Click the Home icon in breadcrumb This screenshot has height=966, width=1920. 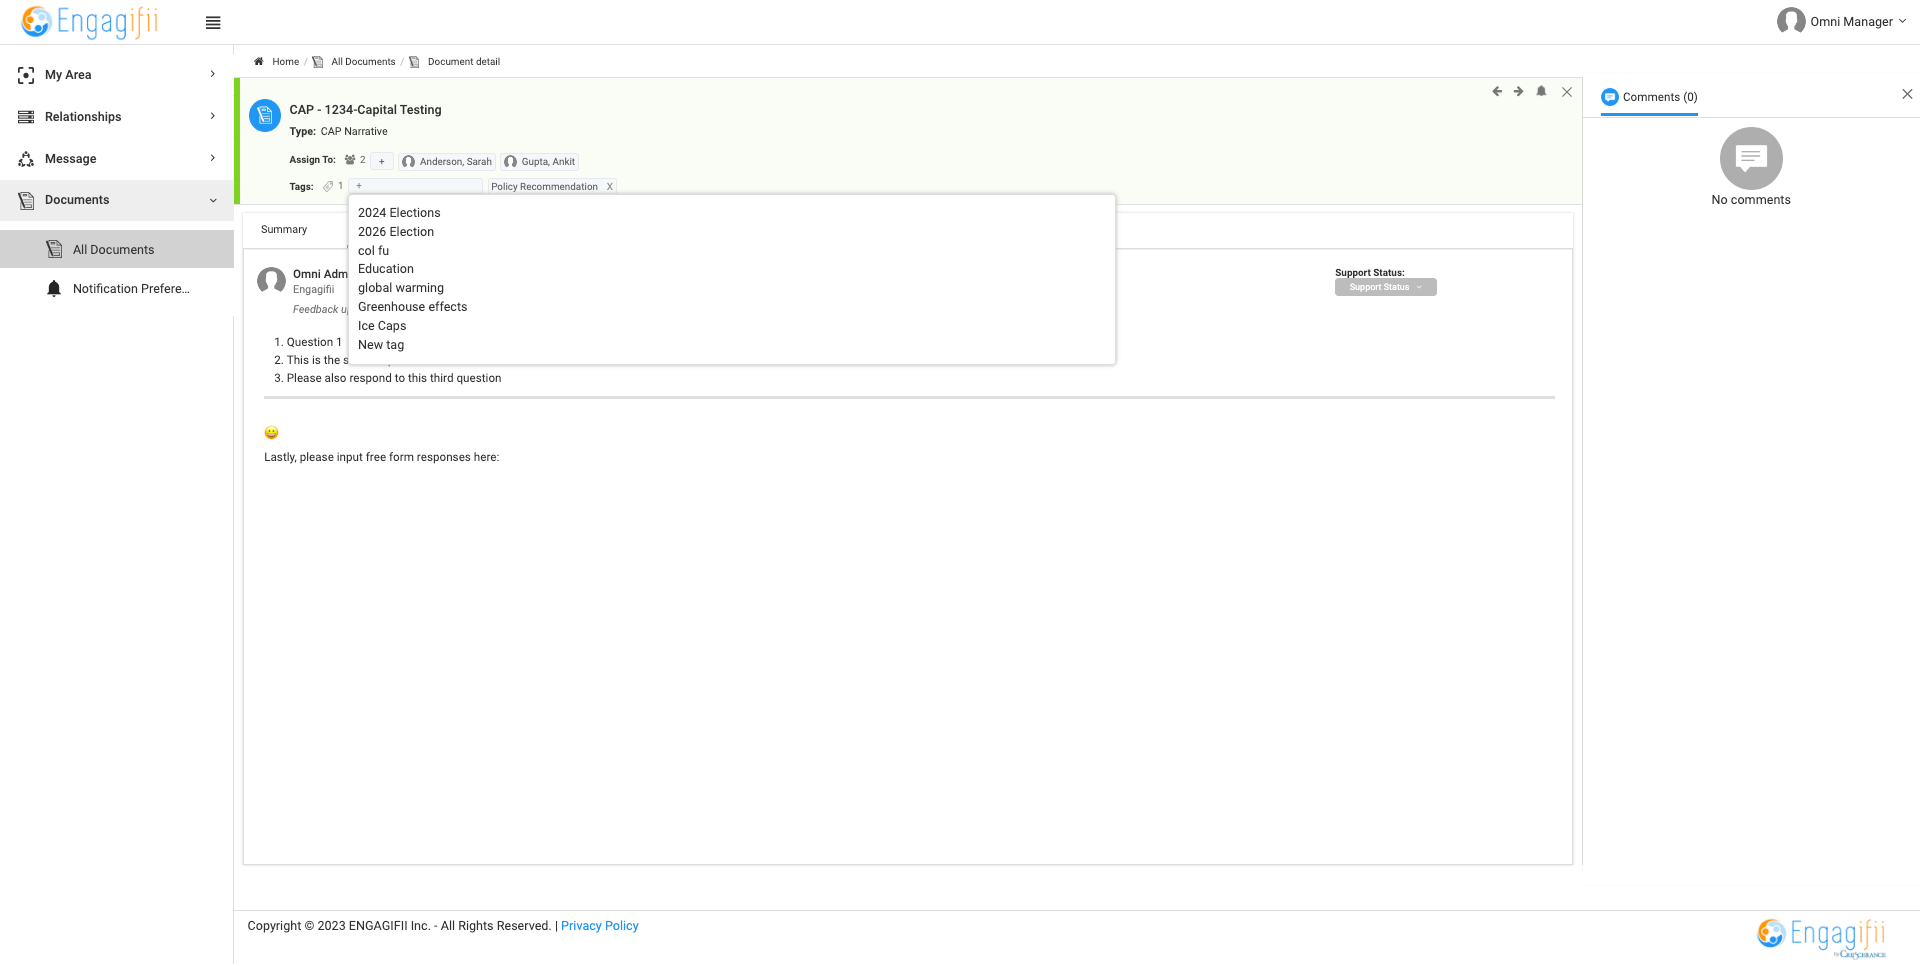(x=258, y=62)
